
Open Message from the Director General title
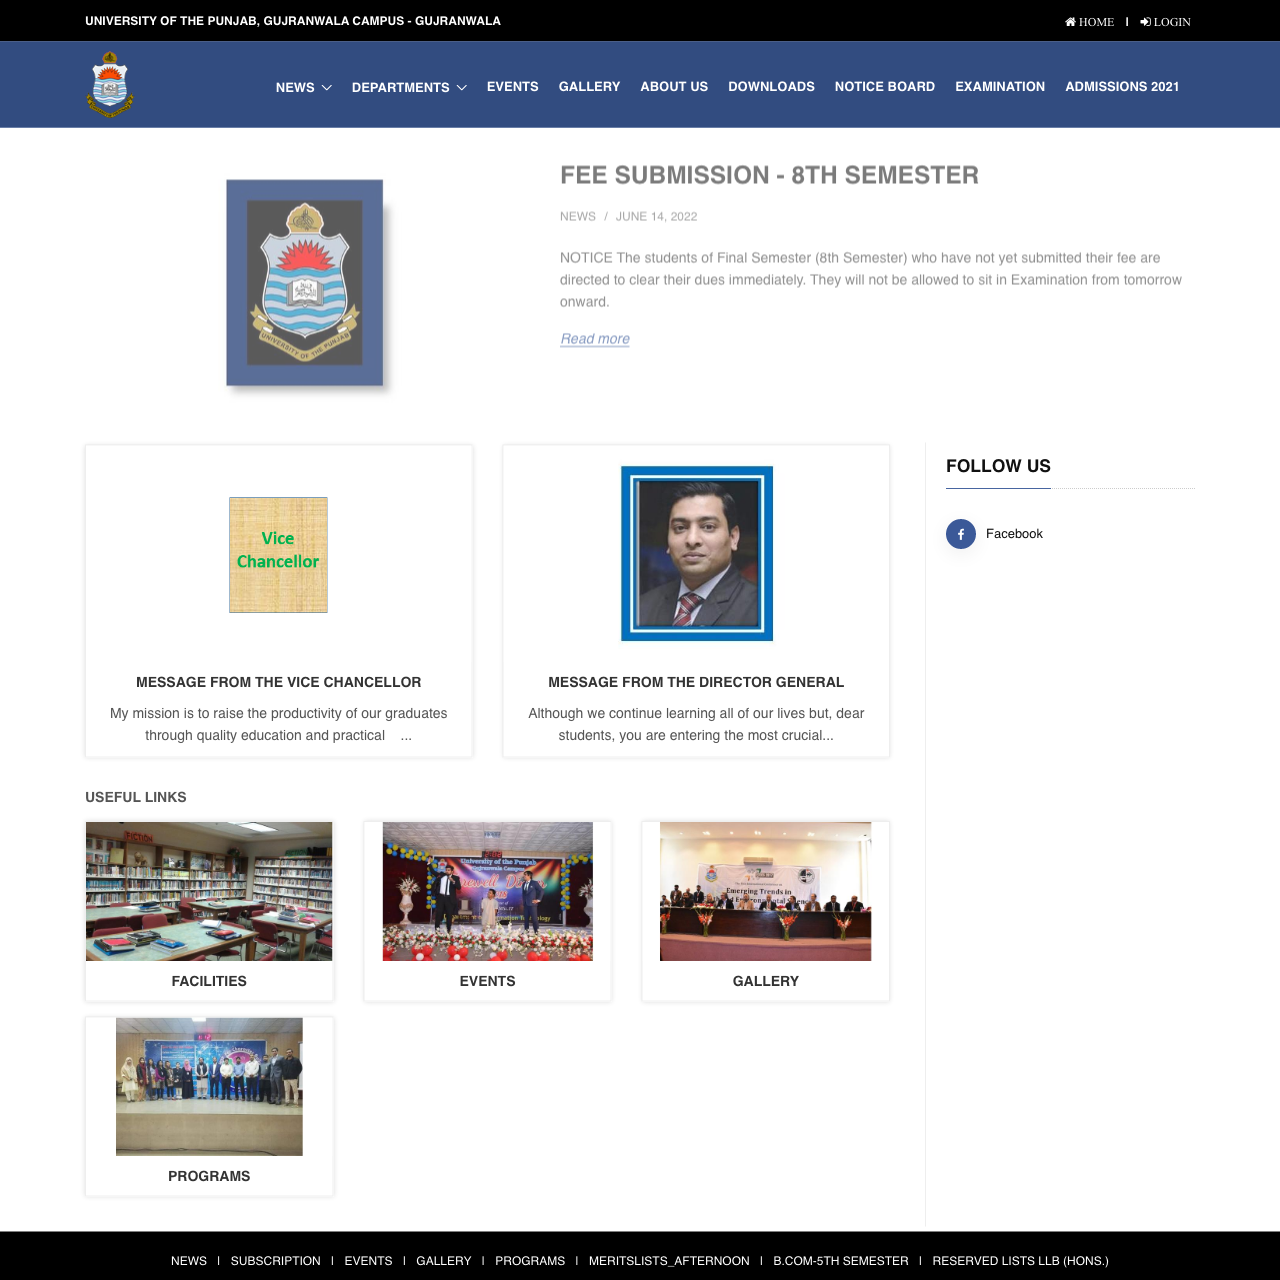[696, 682]
